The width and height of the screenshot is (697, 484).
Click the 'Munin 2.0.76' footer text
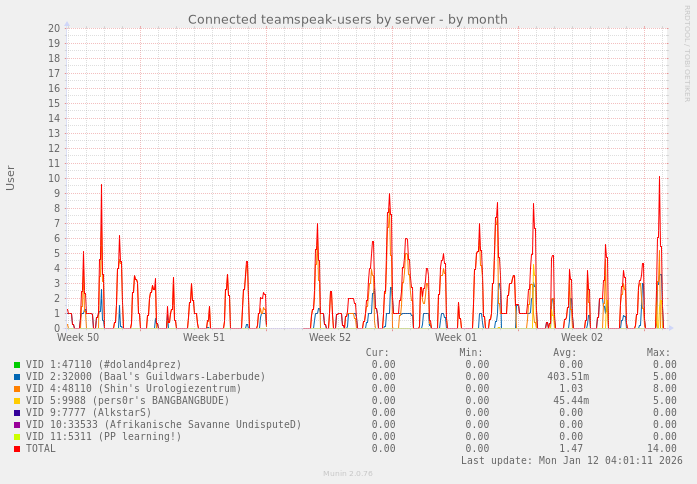348,474
